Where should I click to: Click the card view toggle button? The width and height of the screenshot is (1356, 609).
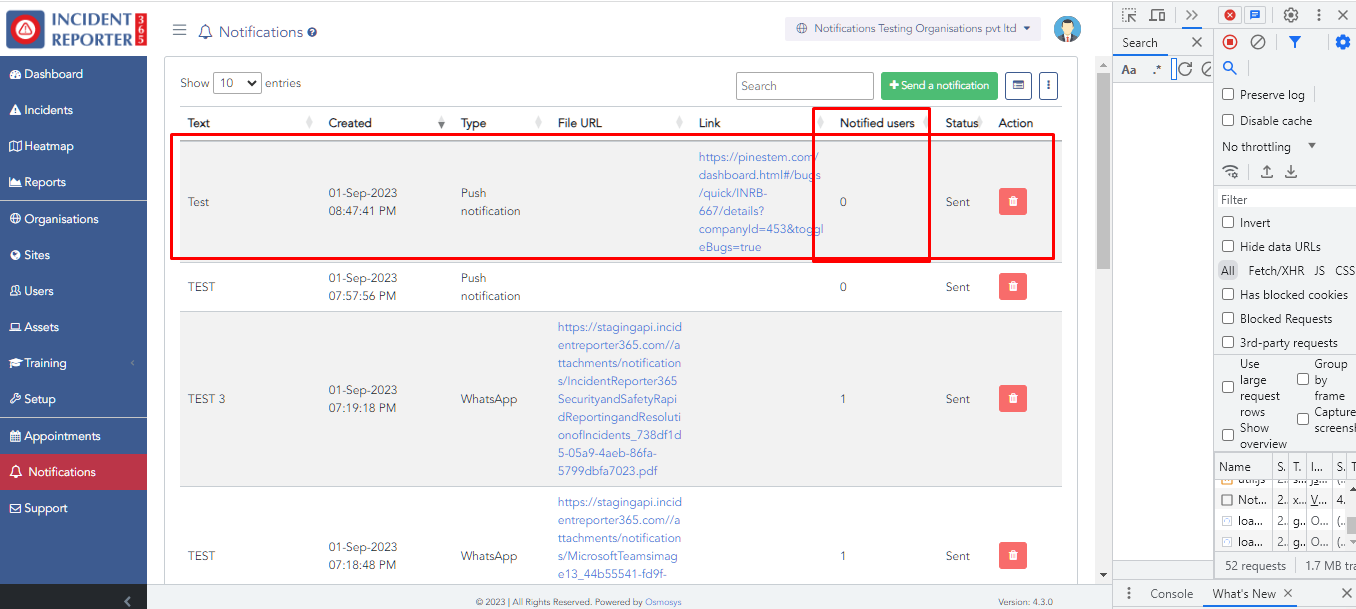click(x=1018, y=86)
